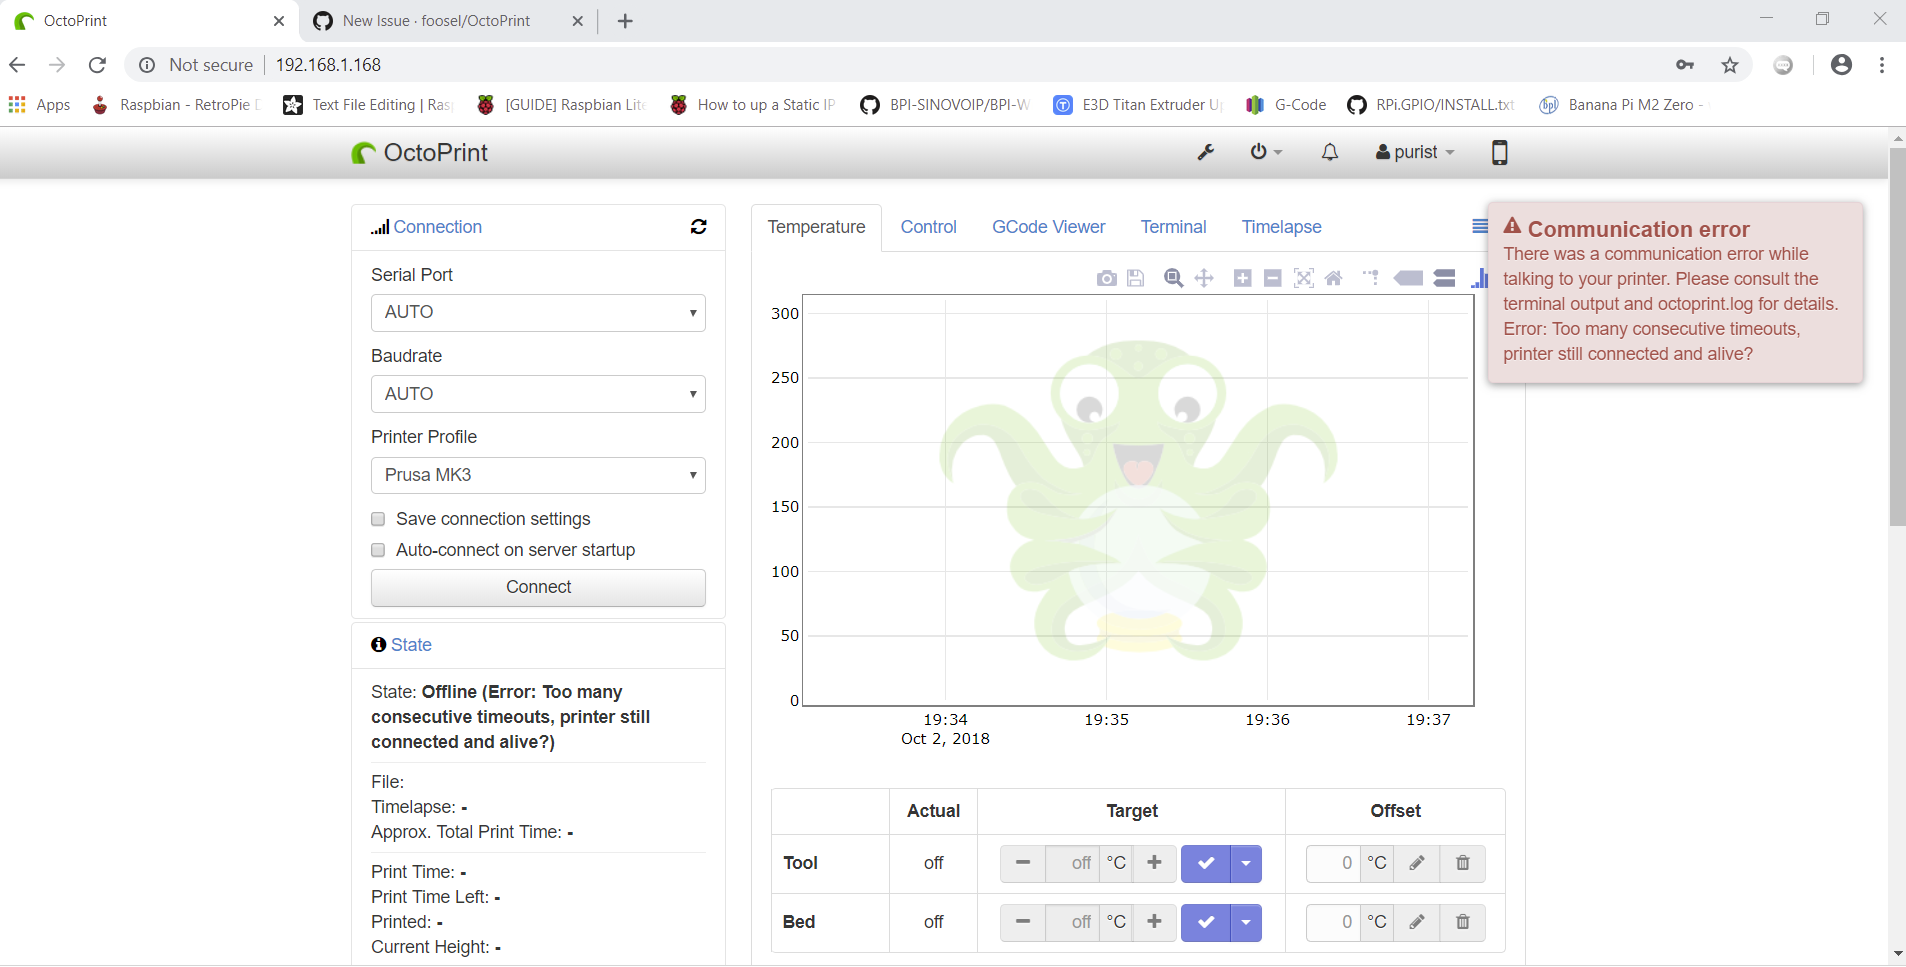Screen dimensions: 1906x967
Task: Open the power system menu dropdown
Action: 1266,152
